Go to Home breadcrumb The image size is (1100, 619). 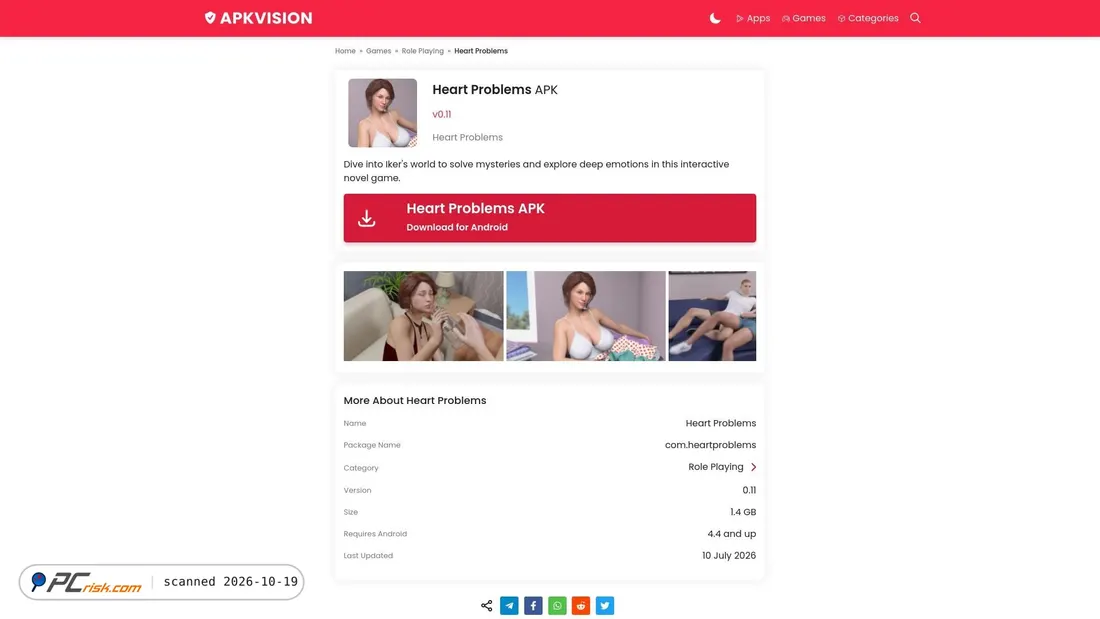click(345, 51)
